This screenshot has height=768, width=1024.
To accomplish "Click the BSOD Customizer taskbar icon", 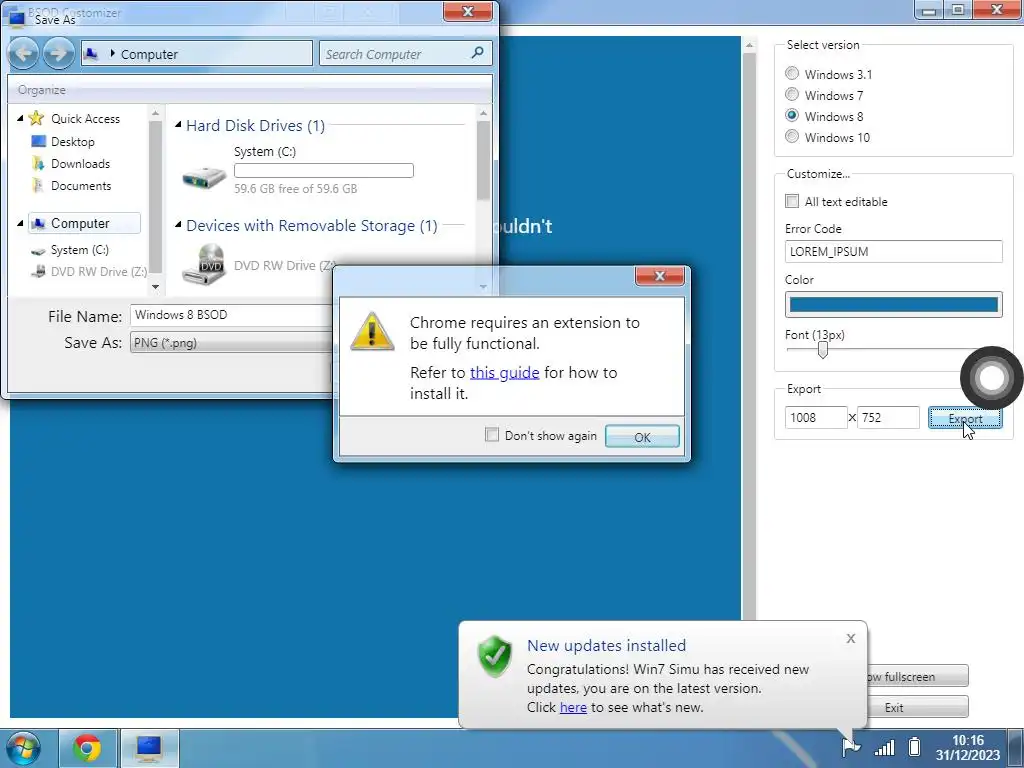I will click(149, 748).
